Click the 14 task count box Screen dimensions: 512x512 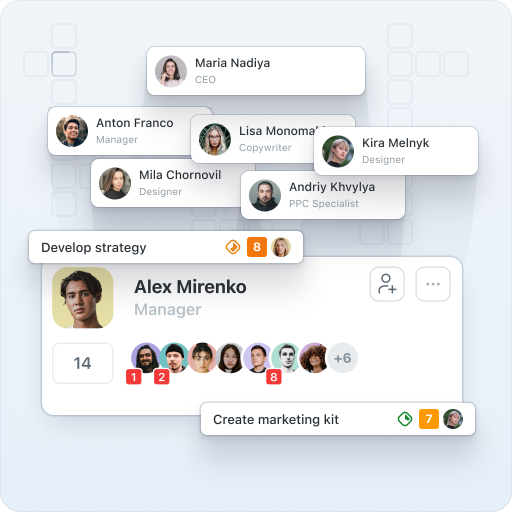point(83,363)
